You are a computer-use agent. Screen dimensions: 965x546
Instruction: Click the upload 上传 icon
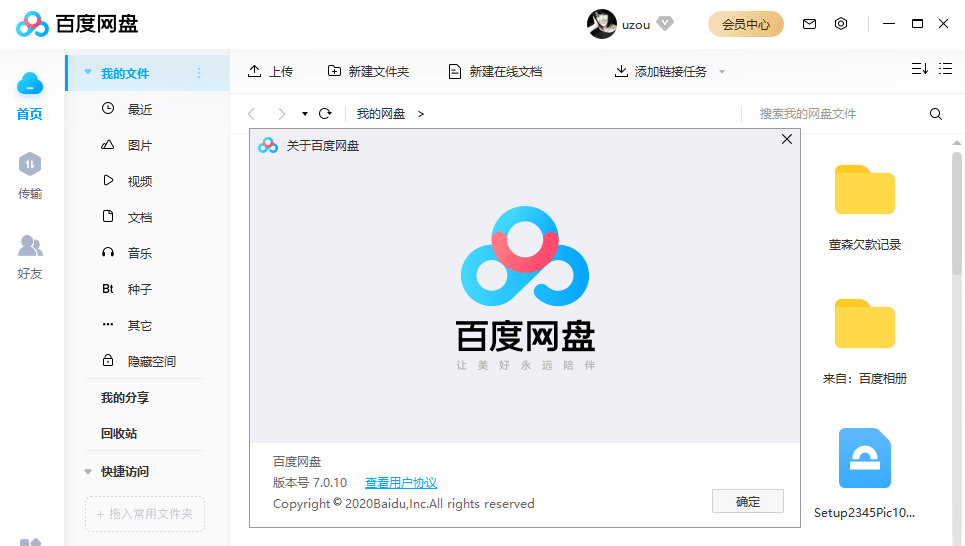pyautogui.click(x=254, y=71)
